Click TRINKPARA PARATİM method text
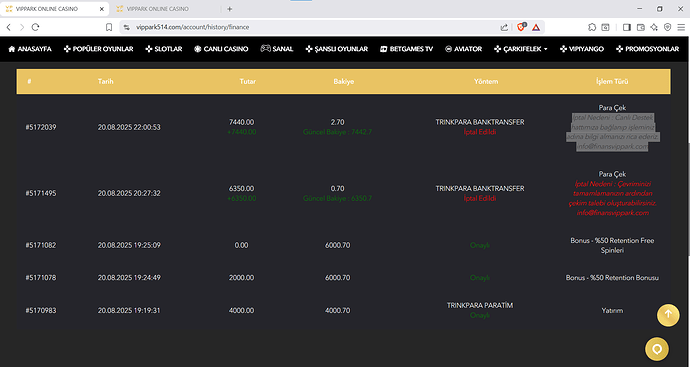Screen dimensions: 690x367 480,305
